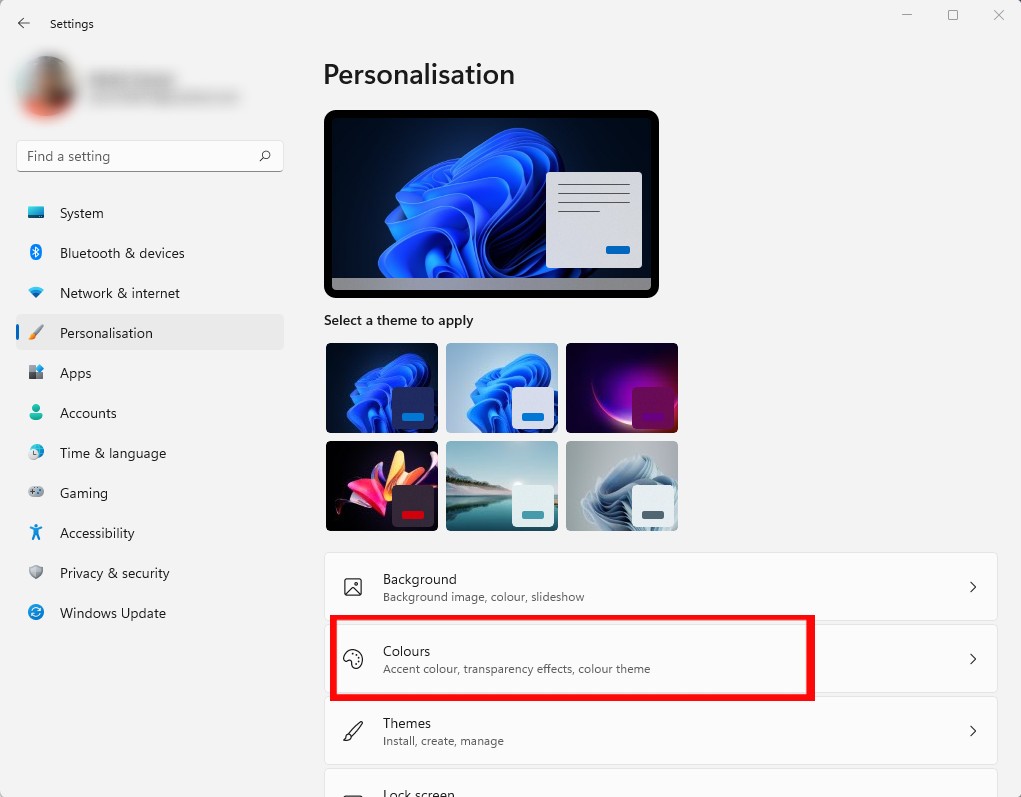The height and width of the screenshot is (797, 1021).
Task: Apply the purple glow theme
Action: click(622, 387)
